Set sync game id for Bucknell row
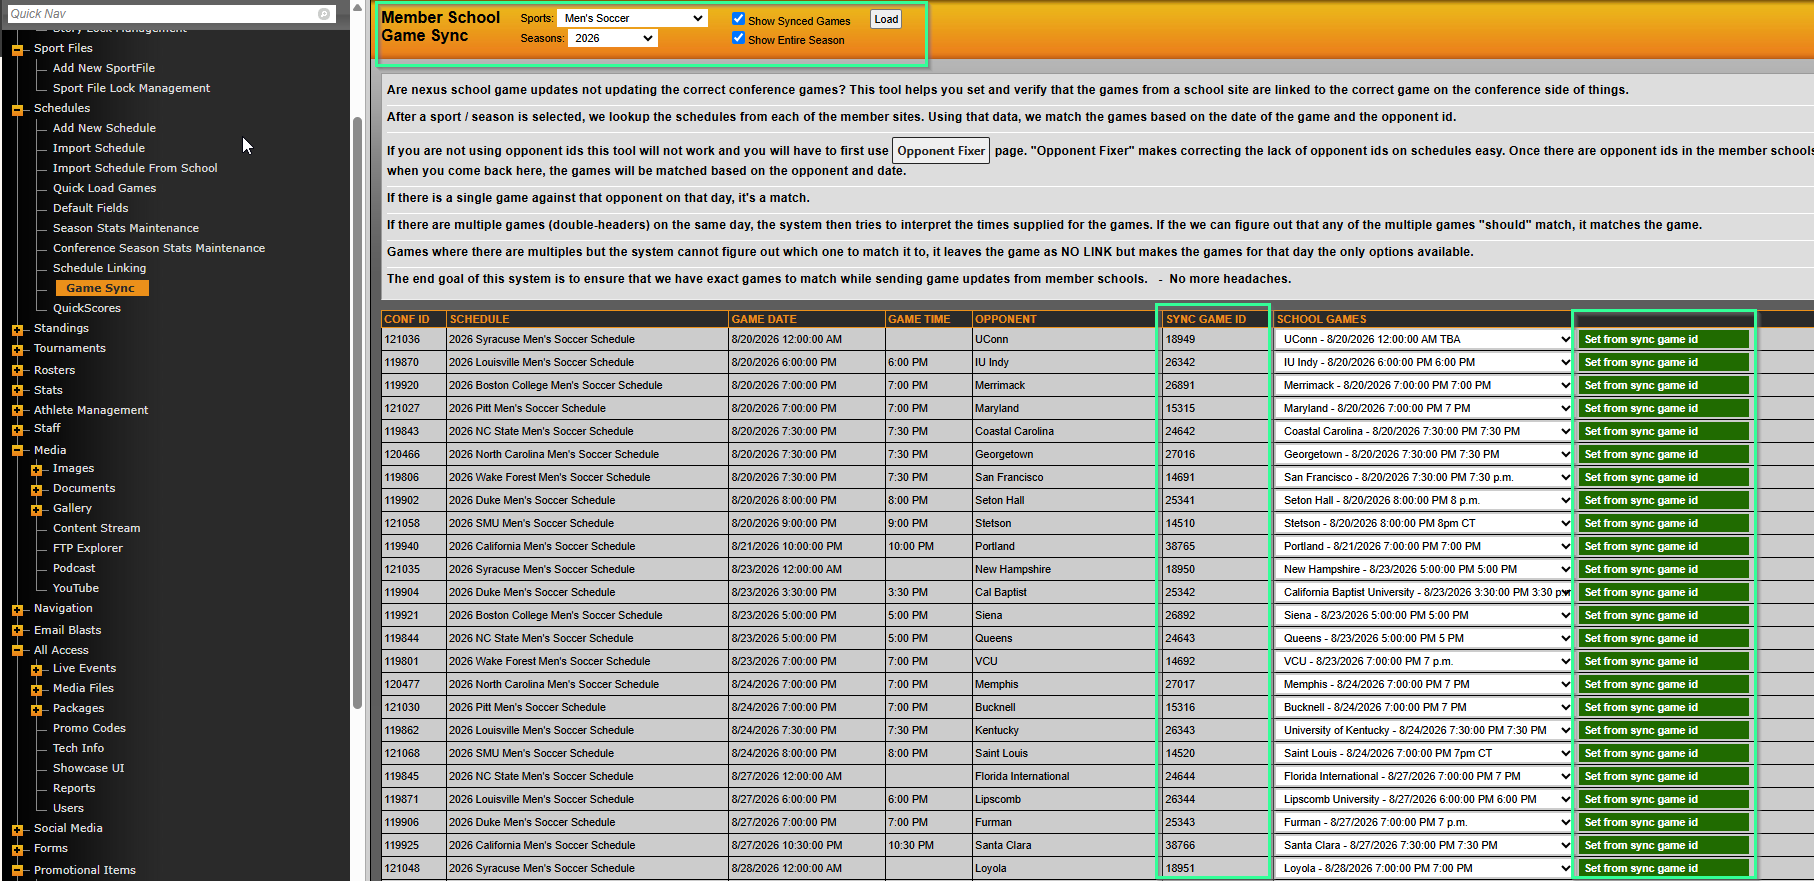 [x=1664, y=707]
